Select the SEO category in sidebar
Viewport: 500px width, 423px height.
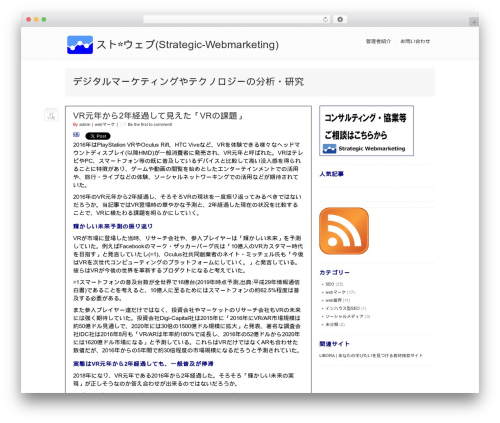point(330,284)
